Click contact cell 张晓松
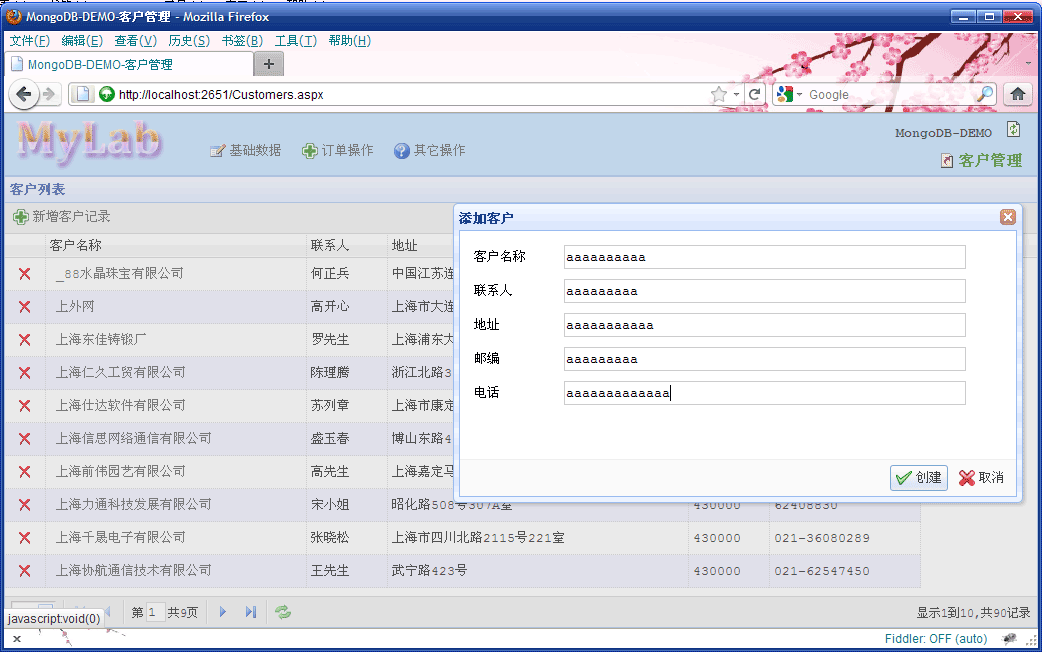The height and width of the screenshot is (652, 1042). (x=330, y=537)
